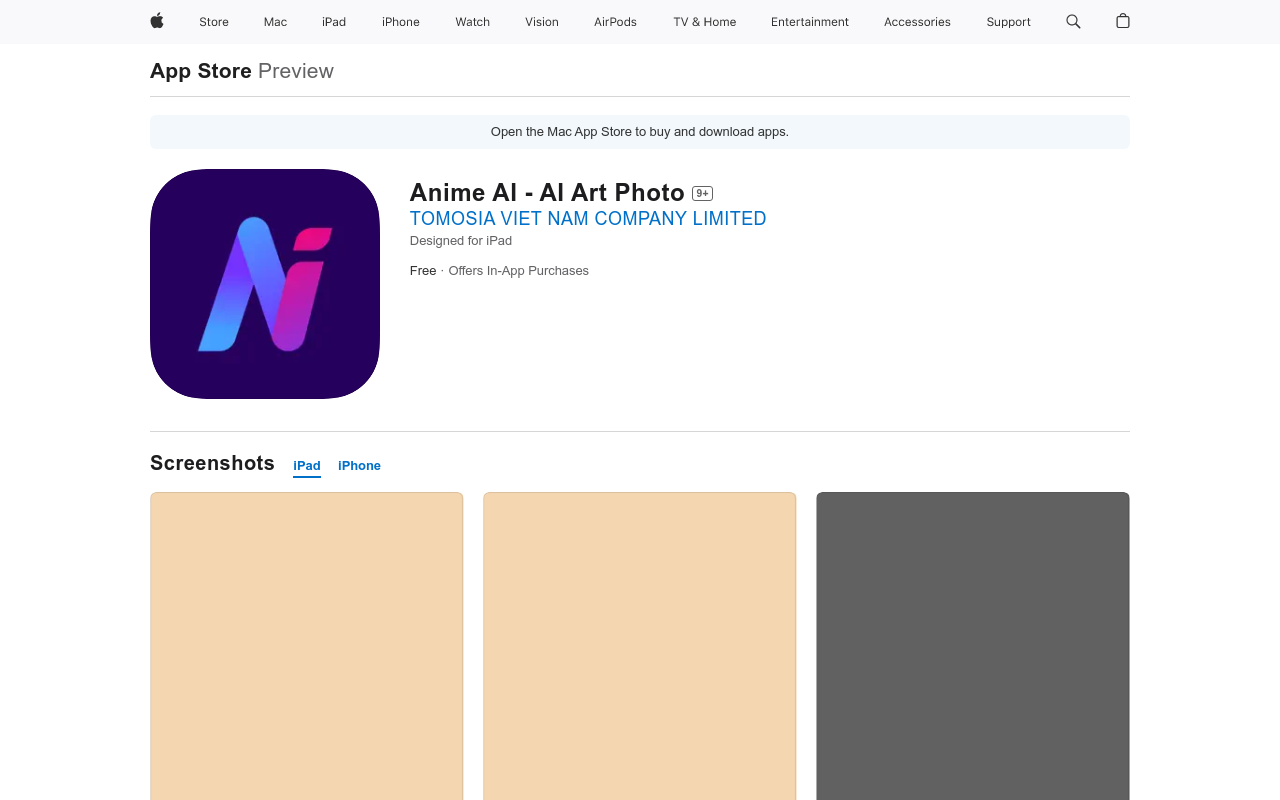Click the 'Free' price label
This screenshot has width=1280, height=800.
click(x=423, y=271)
